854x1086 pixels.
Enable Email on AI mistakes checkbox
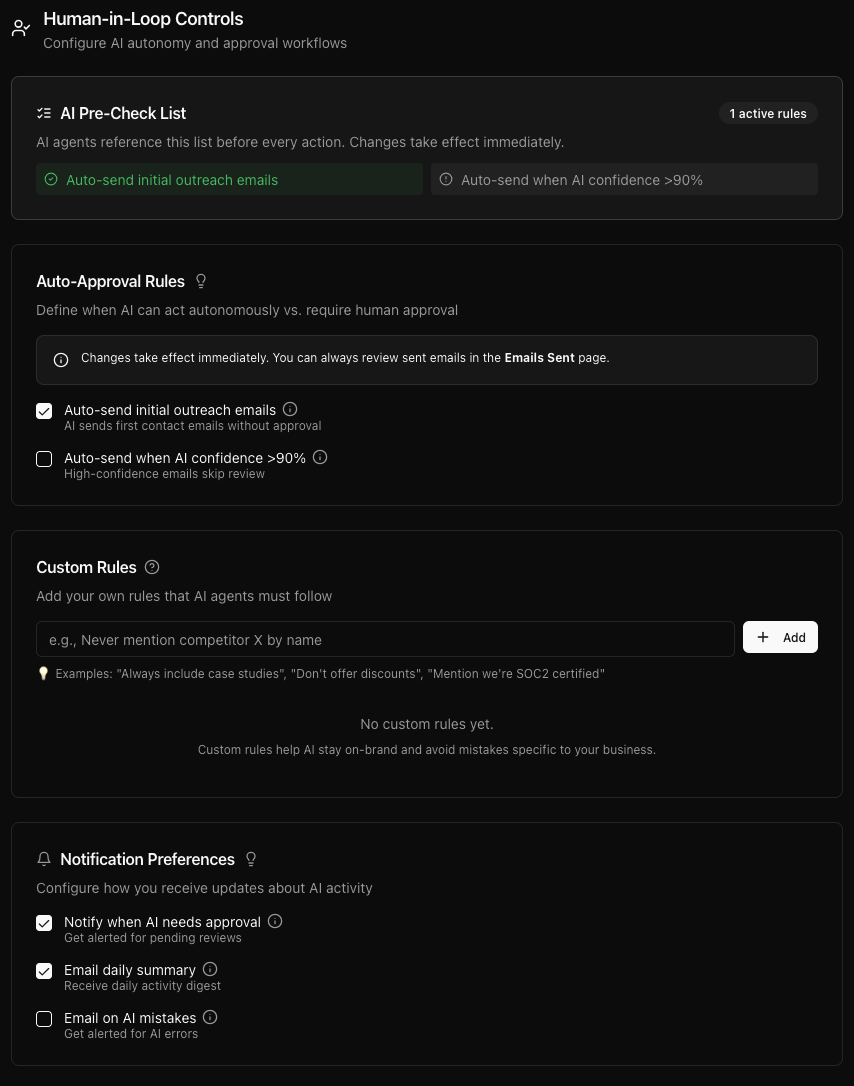pos(44,1019)
